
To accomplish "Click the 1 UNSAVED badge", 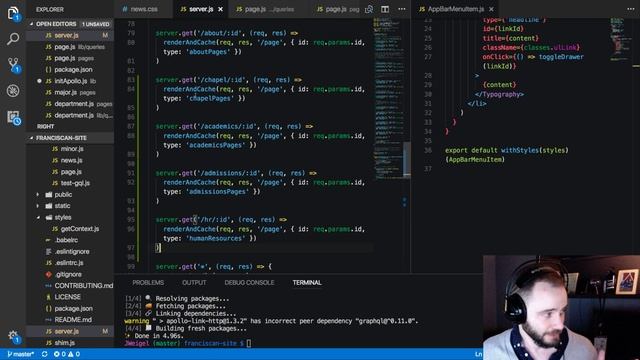I will 96,24.
